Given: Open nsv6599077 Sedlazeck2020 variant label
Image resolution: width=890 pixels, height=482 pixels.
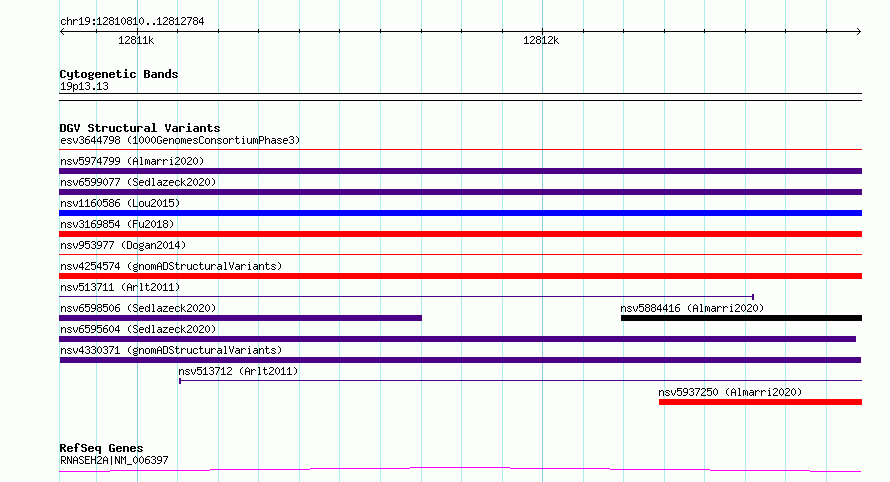Looking at the screenshot, I should click(138, 182).
